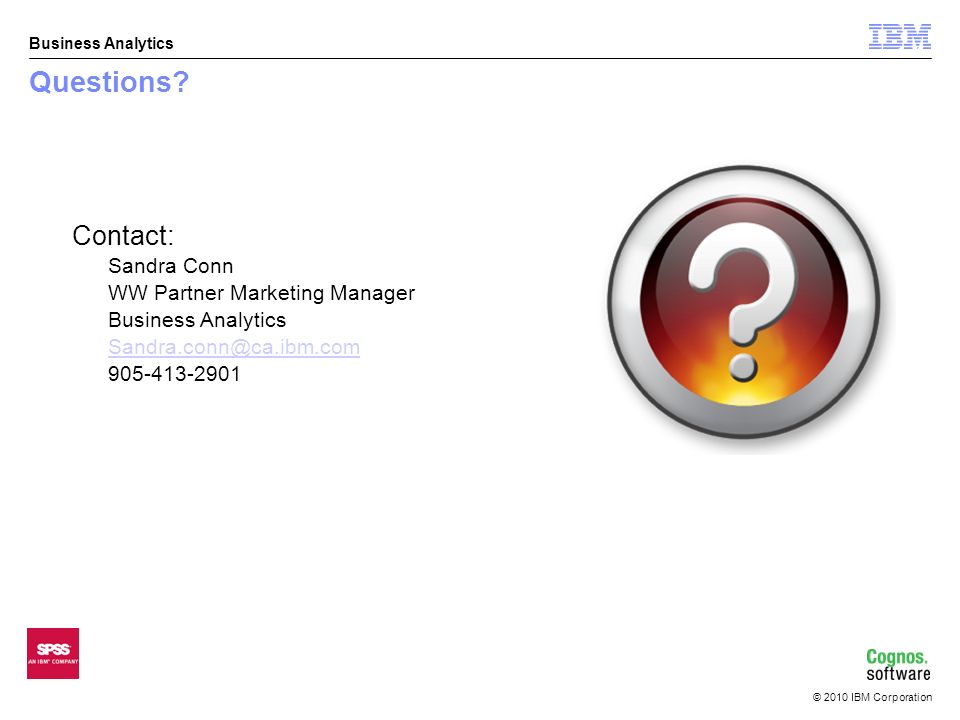
Task: Click the large question mark graphic
Action: pyautogui.click(x=744, y=302)
